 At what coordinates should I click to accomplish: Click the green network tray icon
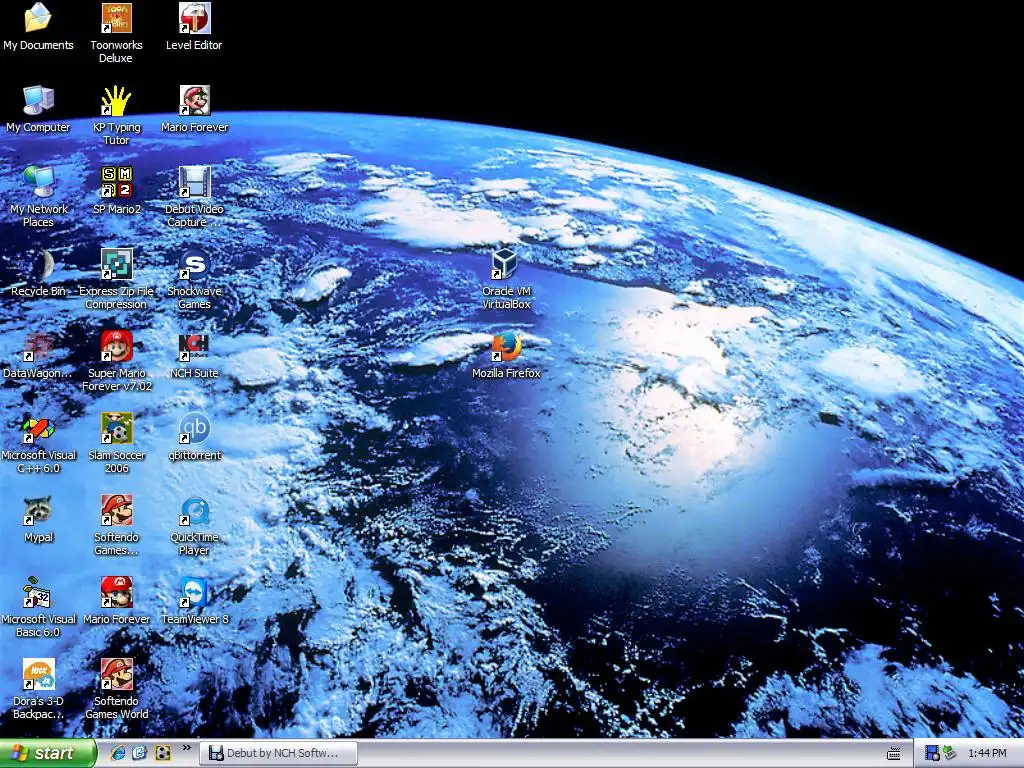[950, 753]
